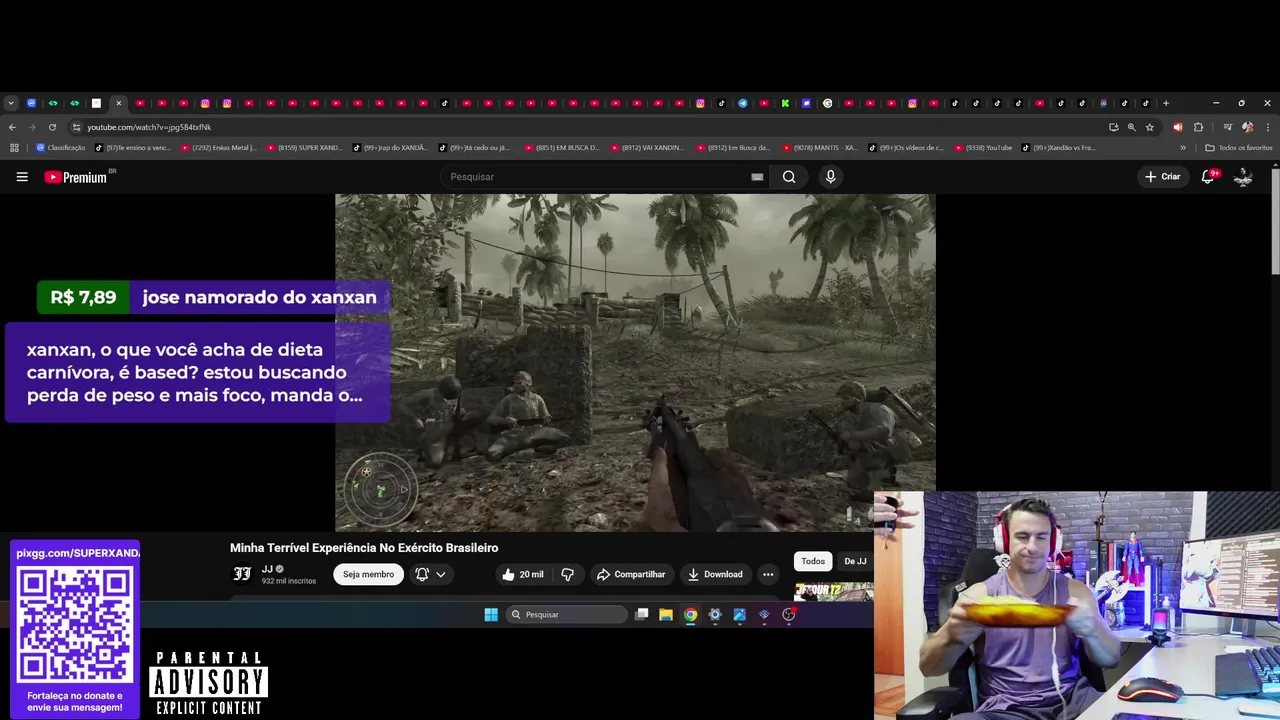The width and height of the screenshot is (1280, 720).
Task: Start voice search with microphone icon
Action: pyautogui.click(x=830, y=177)
